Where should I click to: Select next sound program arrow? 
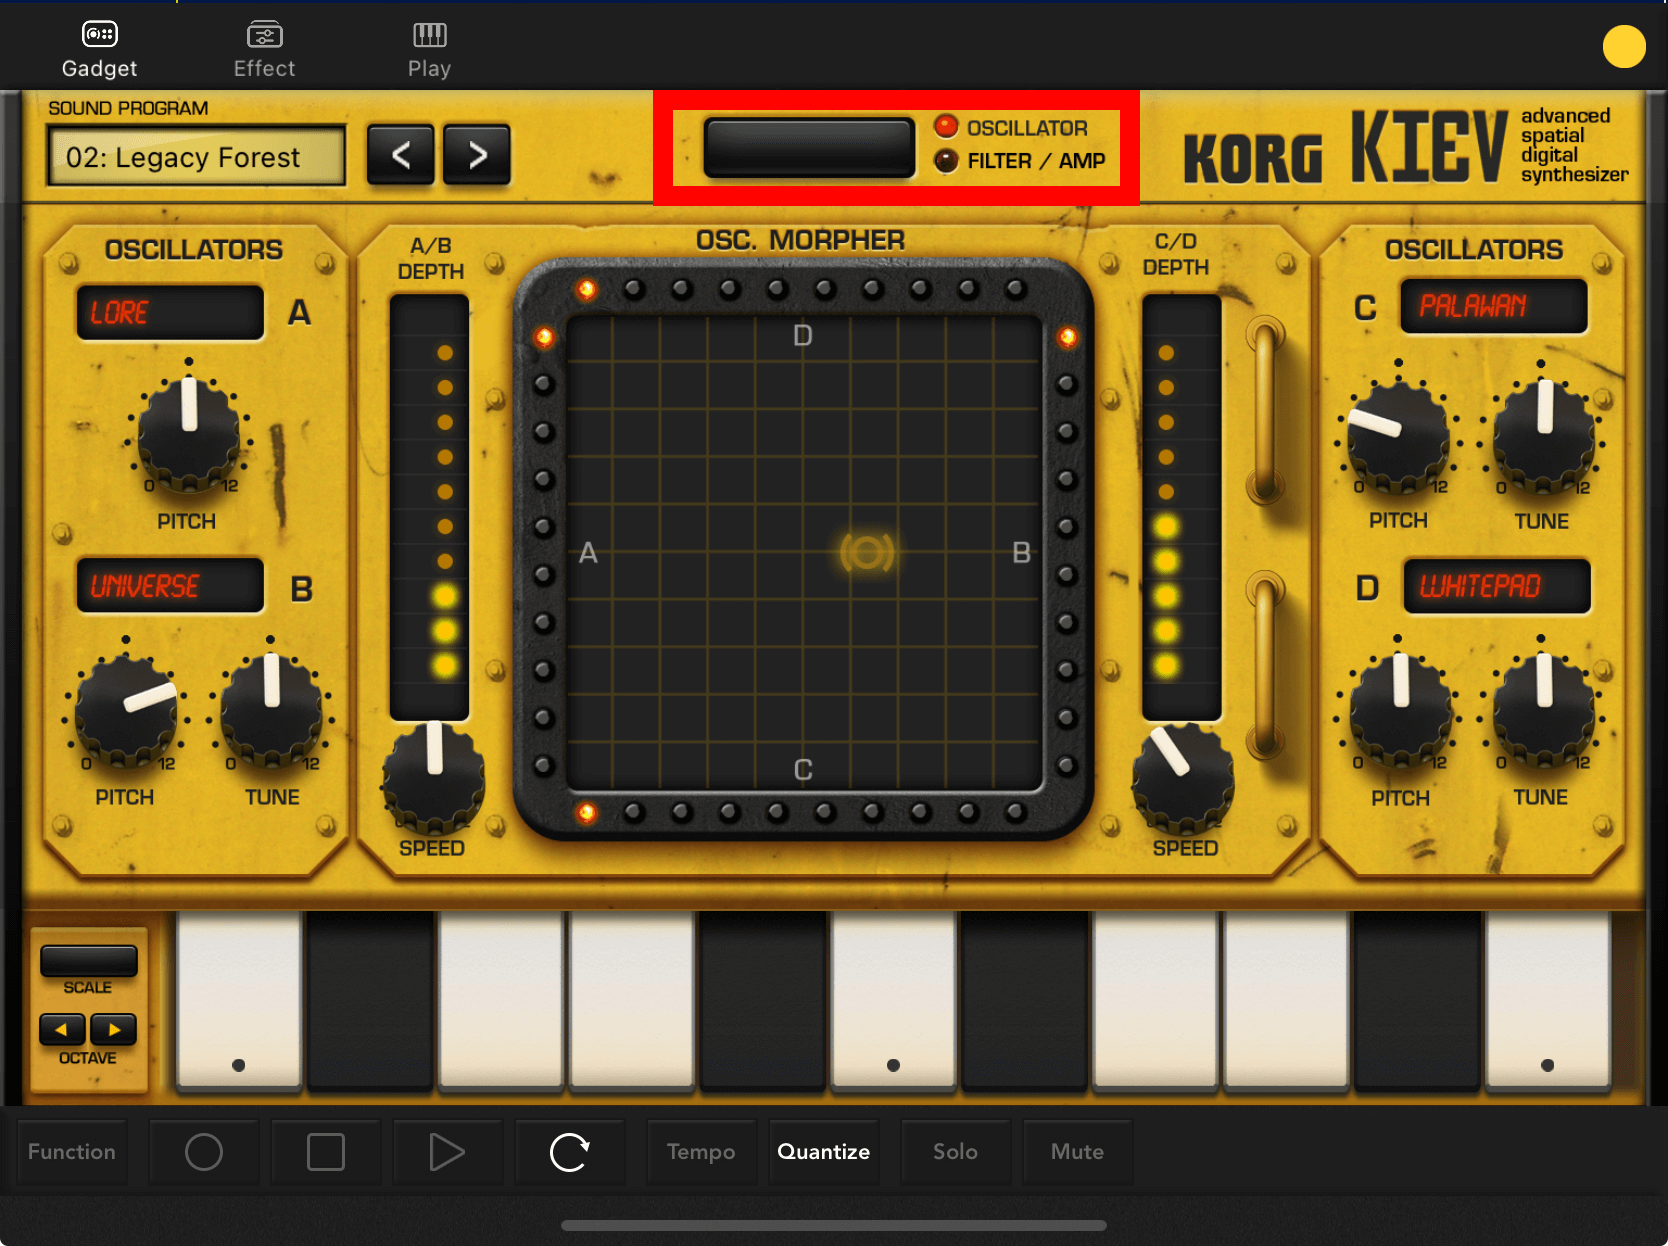pos(477,155)
